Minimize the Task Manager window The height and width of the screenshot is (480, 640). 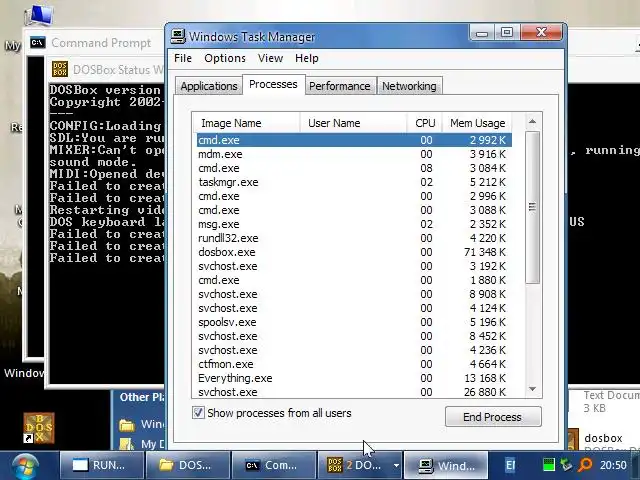482,32
